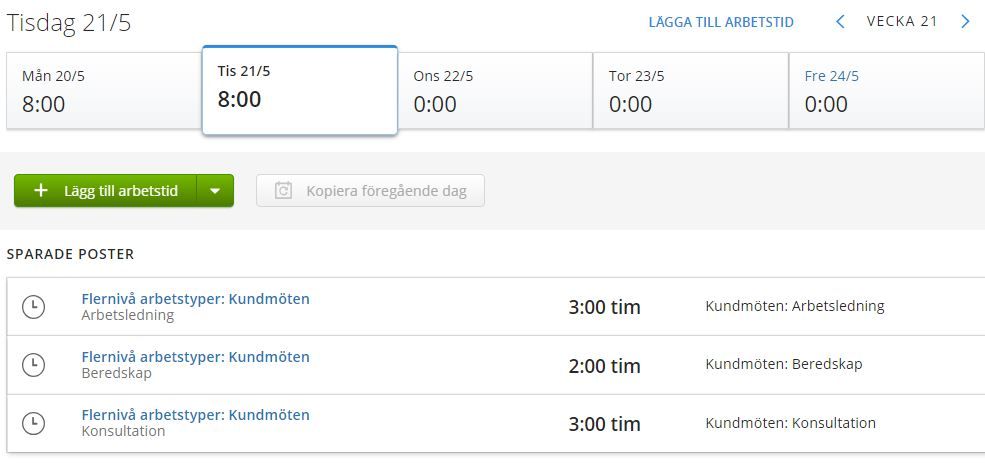Click the plus icon on Lägg till arbetstid

(41, 191)
